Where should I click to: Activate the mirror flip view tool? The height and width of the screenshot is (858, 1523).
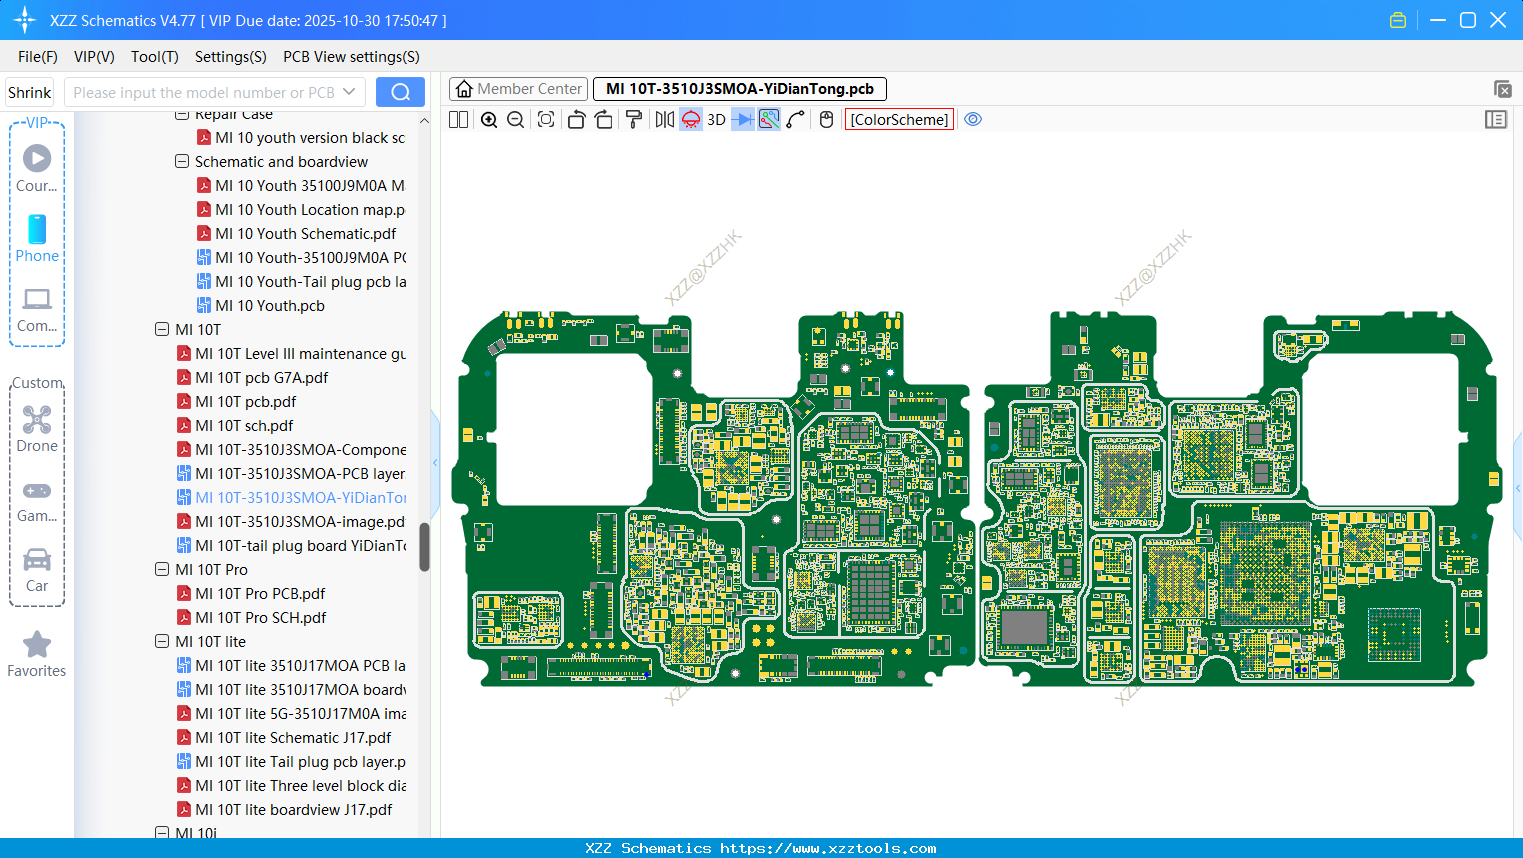point(663,119)
